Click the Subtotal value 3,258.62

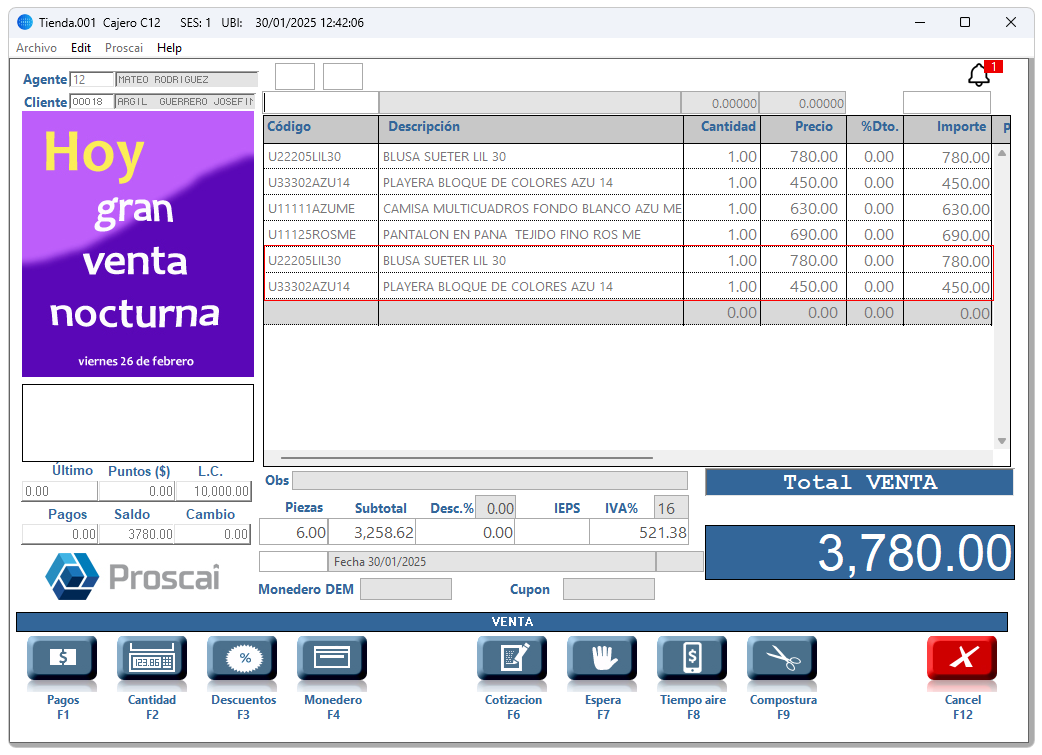click(x=371, y=533)
